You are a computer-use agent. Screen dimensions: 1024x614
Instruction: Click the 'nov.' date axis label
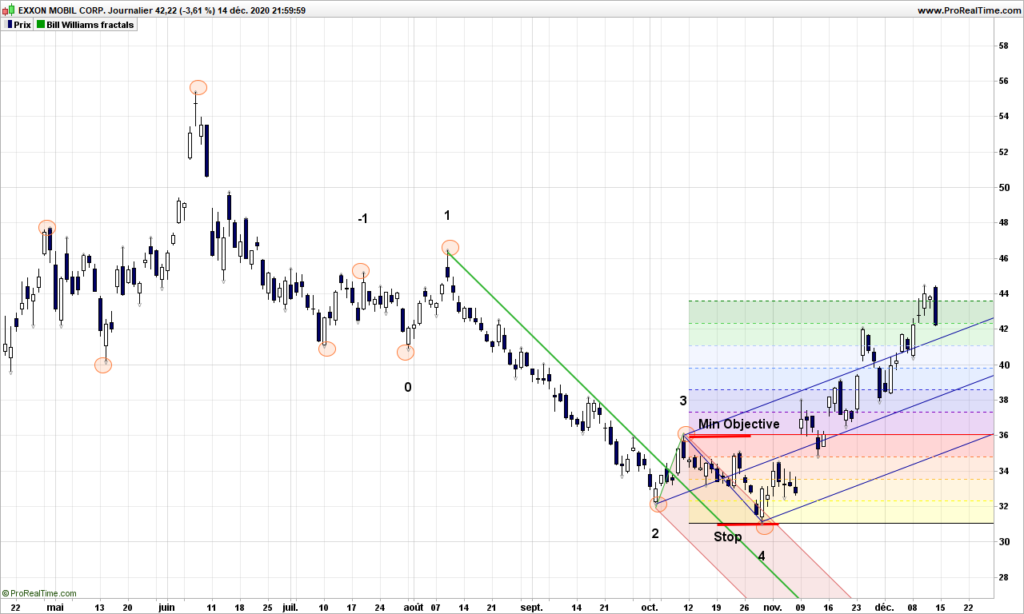[773, 607]
